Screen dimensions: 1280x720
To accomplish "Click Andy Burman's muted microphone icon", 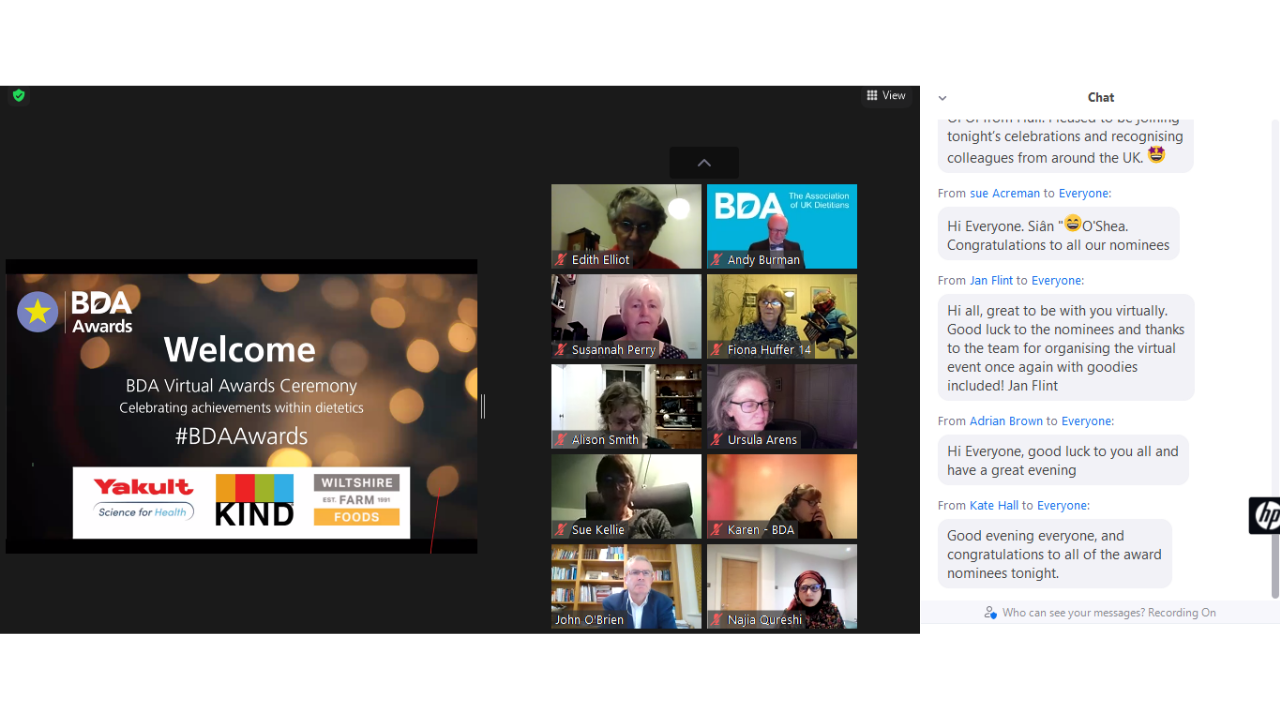I will point(717,260).
